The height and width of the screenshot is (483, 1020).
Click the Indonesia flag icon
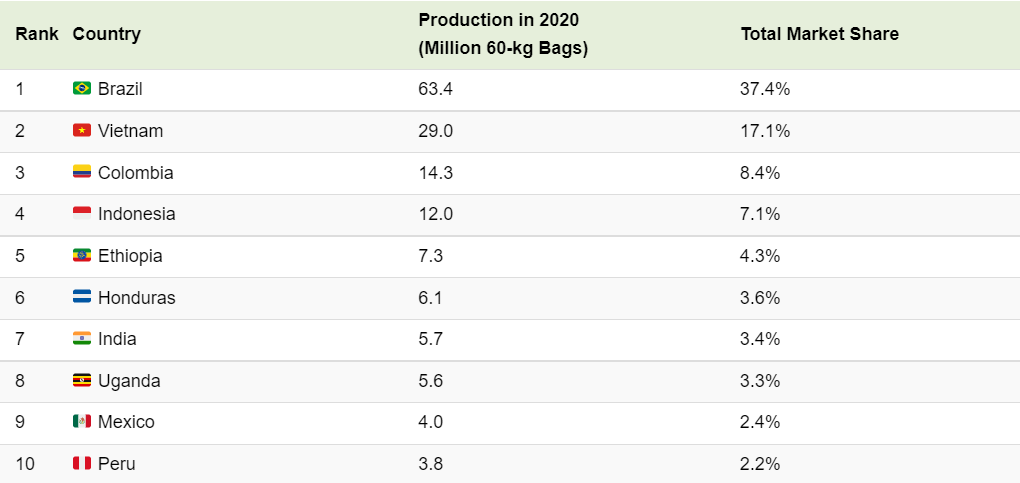[x=82, y=214]
